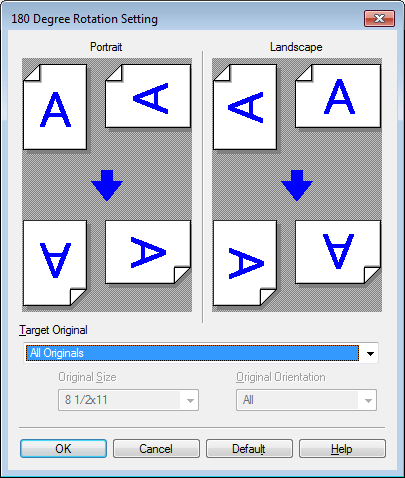Confirm settings with the OK button
The height and width of the screenshot is (478, 405).
(x=63, y=449)
